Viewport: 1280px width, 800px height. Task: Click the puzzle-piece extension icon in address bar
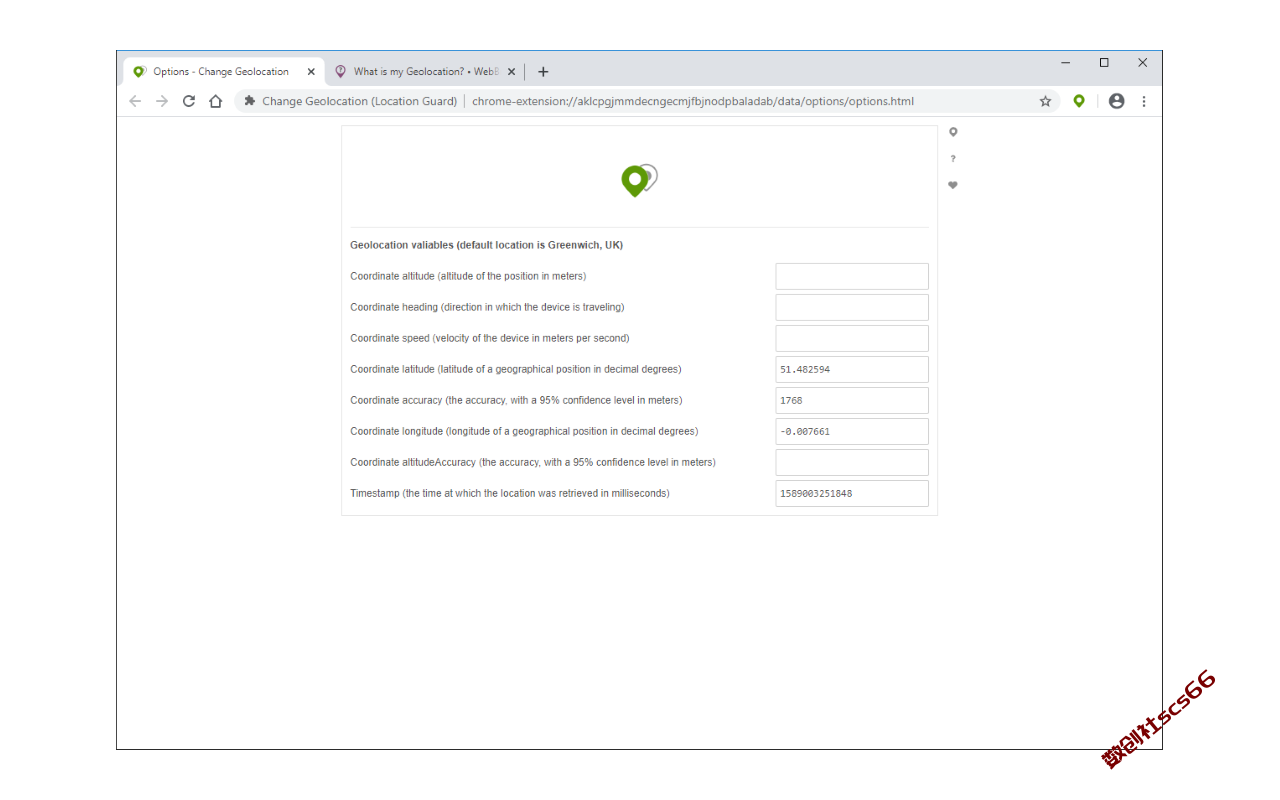[x=250, y=101]
